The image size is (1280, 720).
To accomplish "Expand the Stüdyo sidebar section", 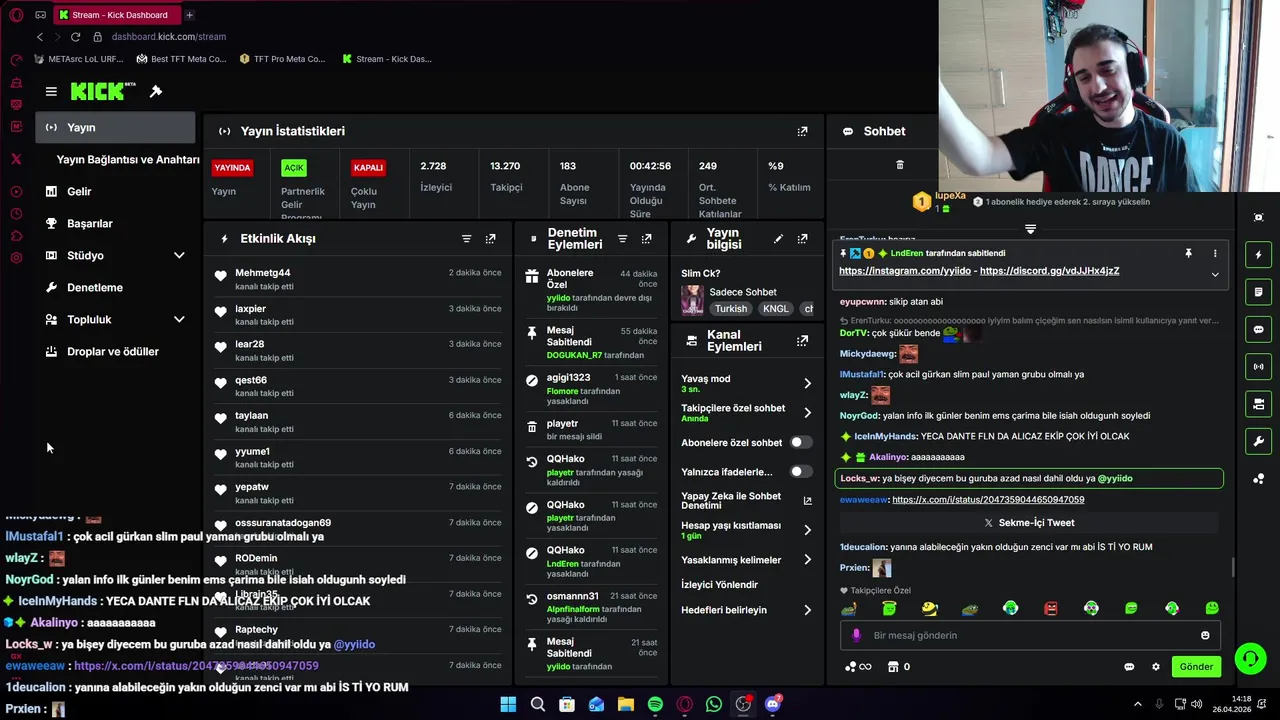I will coord(179,255).
